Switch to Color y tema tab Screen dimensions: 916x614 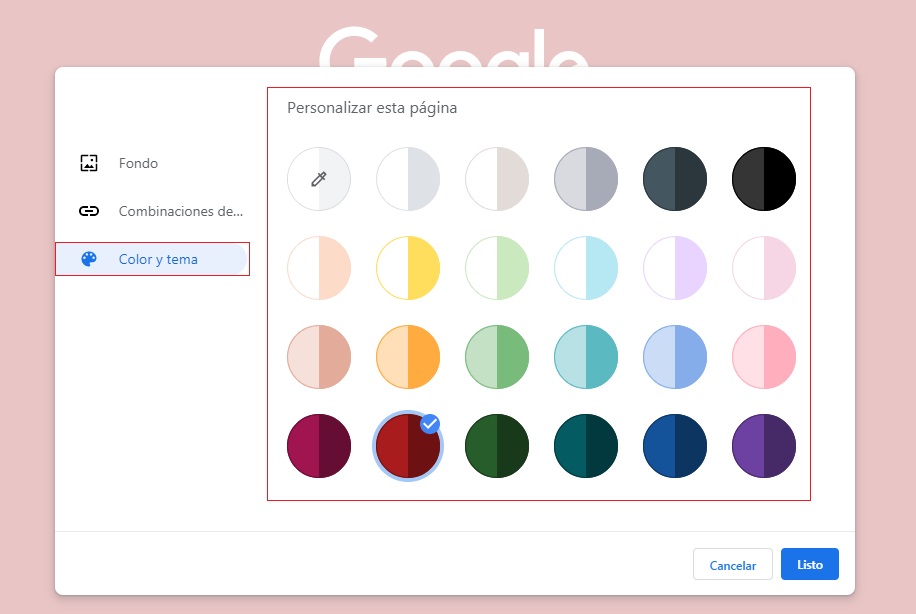point(158,259)
